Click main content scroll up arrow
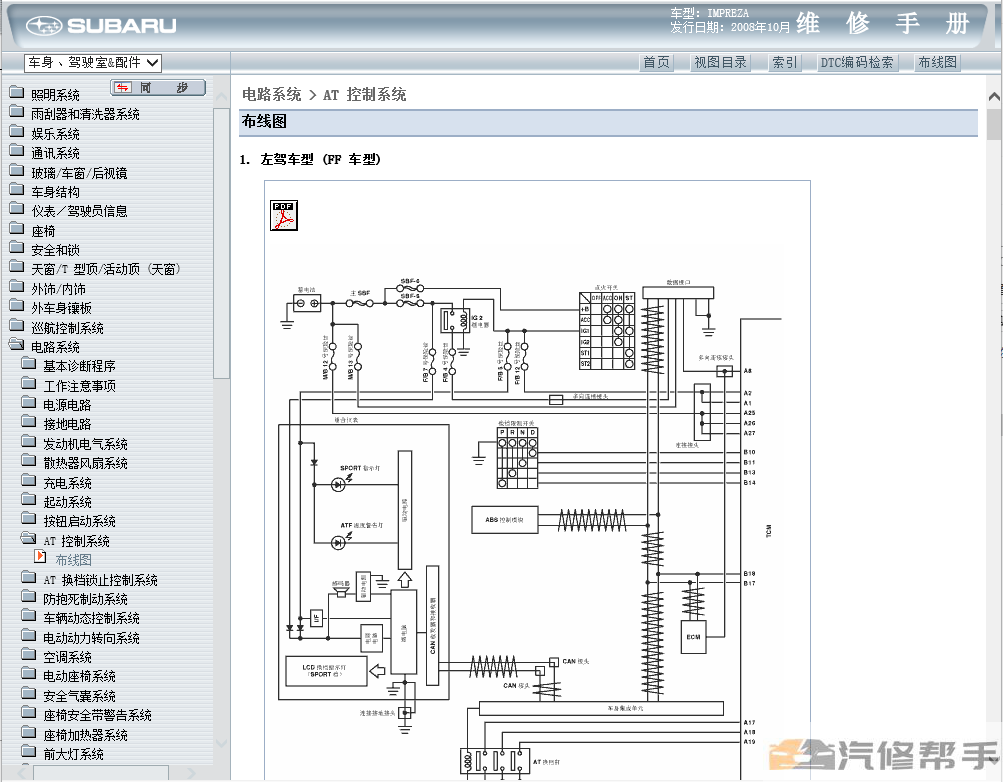 995,97
